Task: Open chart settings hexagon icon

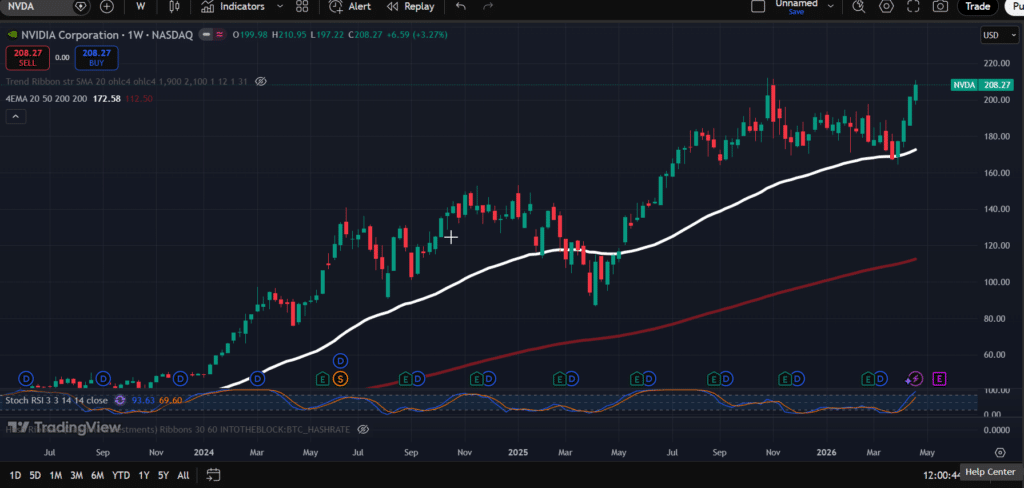Action: (886, 7)
